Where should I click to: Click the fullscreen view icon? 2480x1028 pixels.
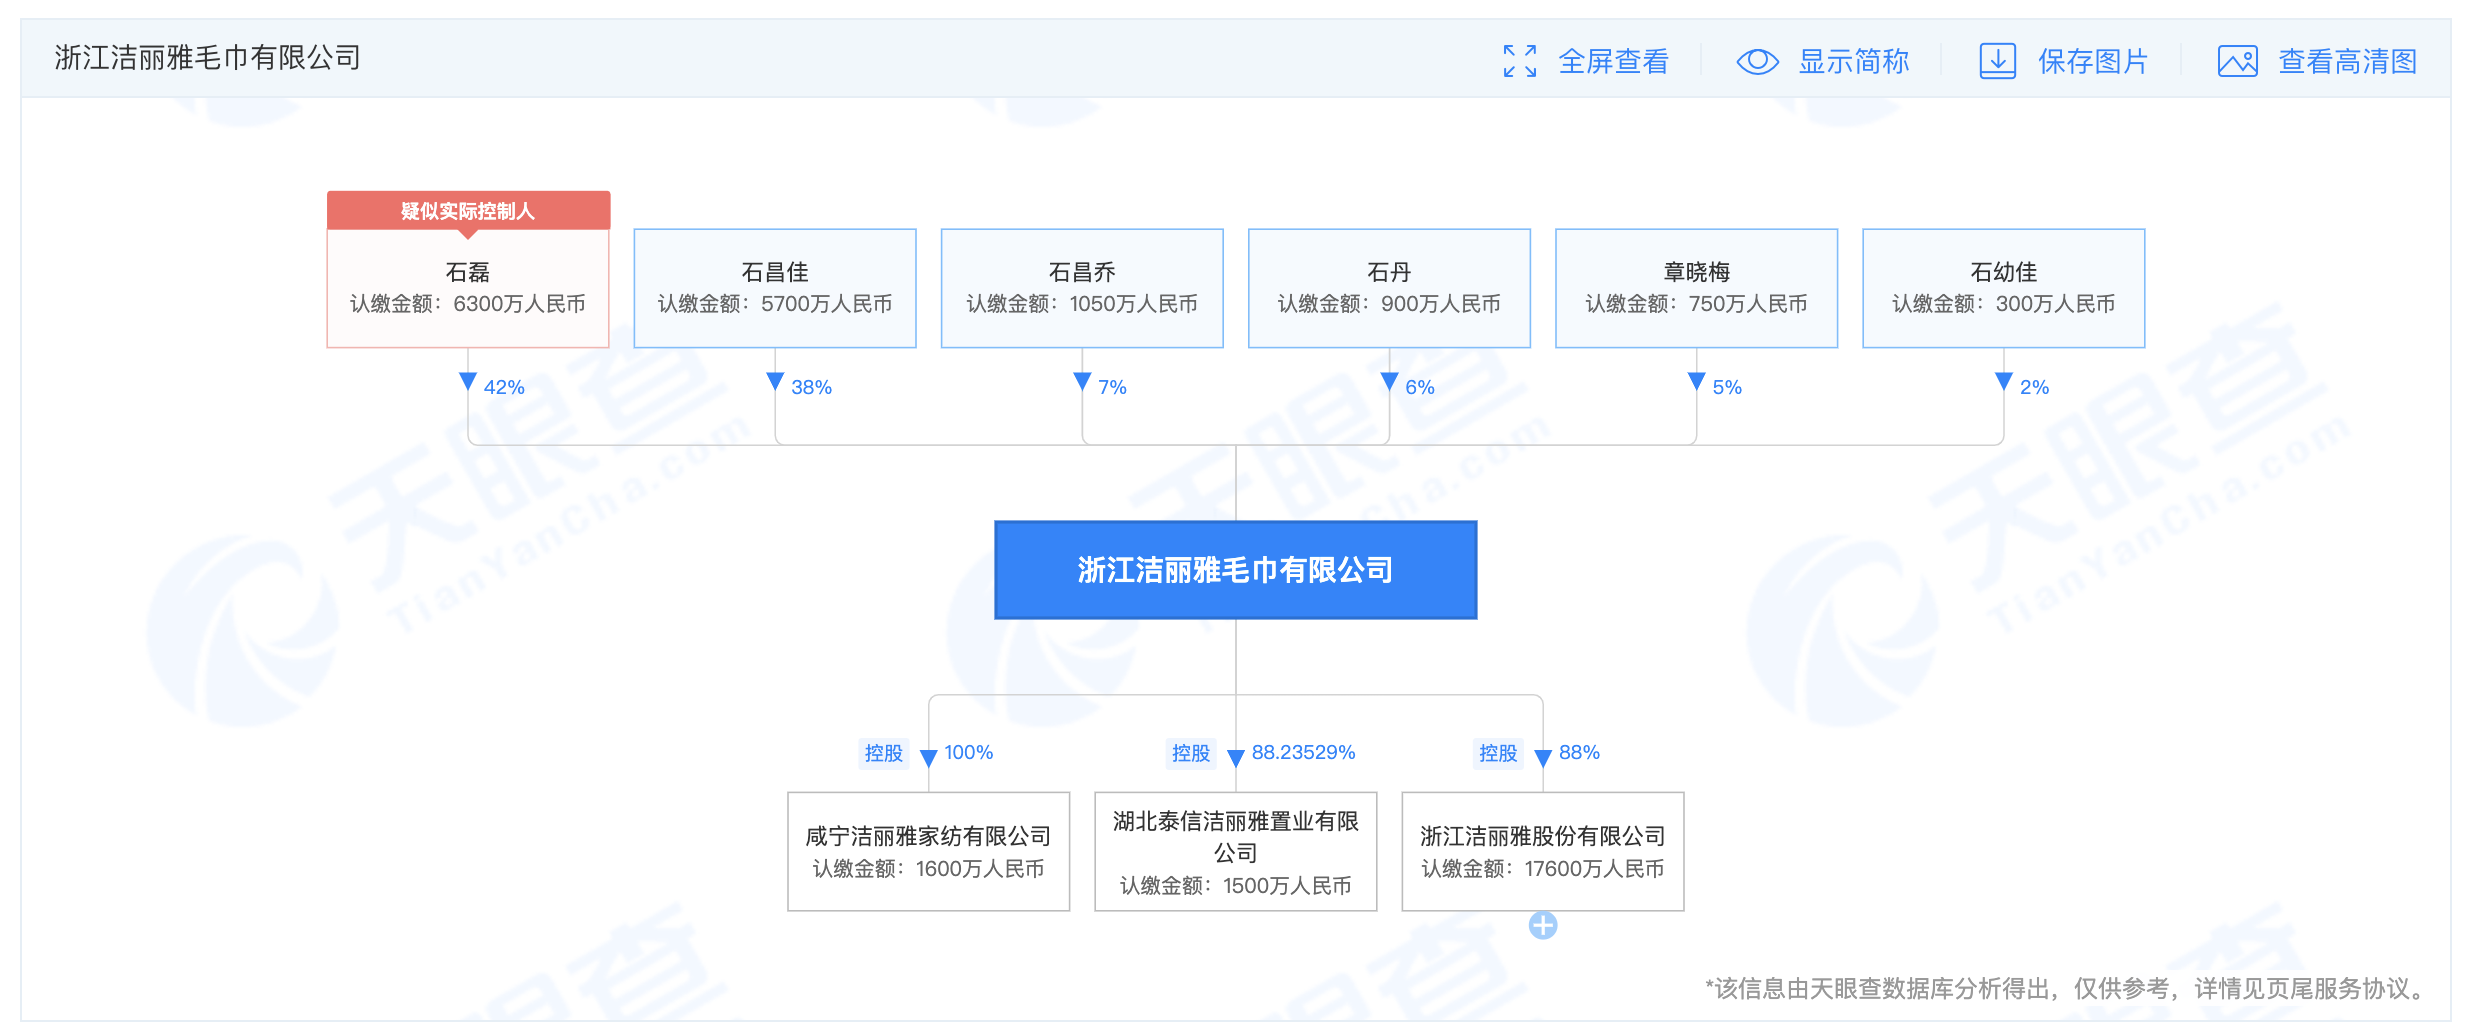pyautogui.click(x=1519, y=61)
